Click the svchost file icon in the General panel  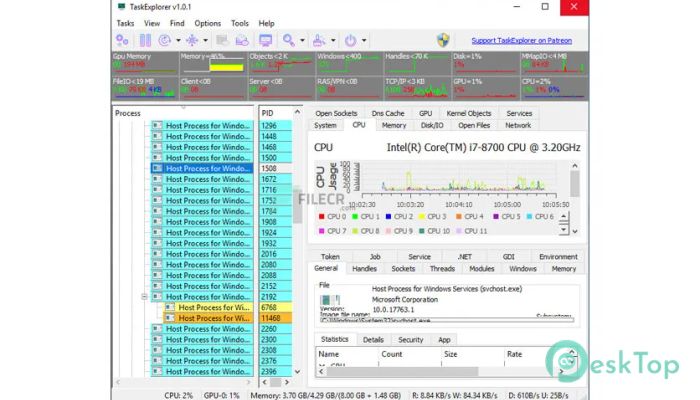click(x=330, y=300)
